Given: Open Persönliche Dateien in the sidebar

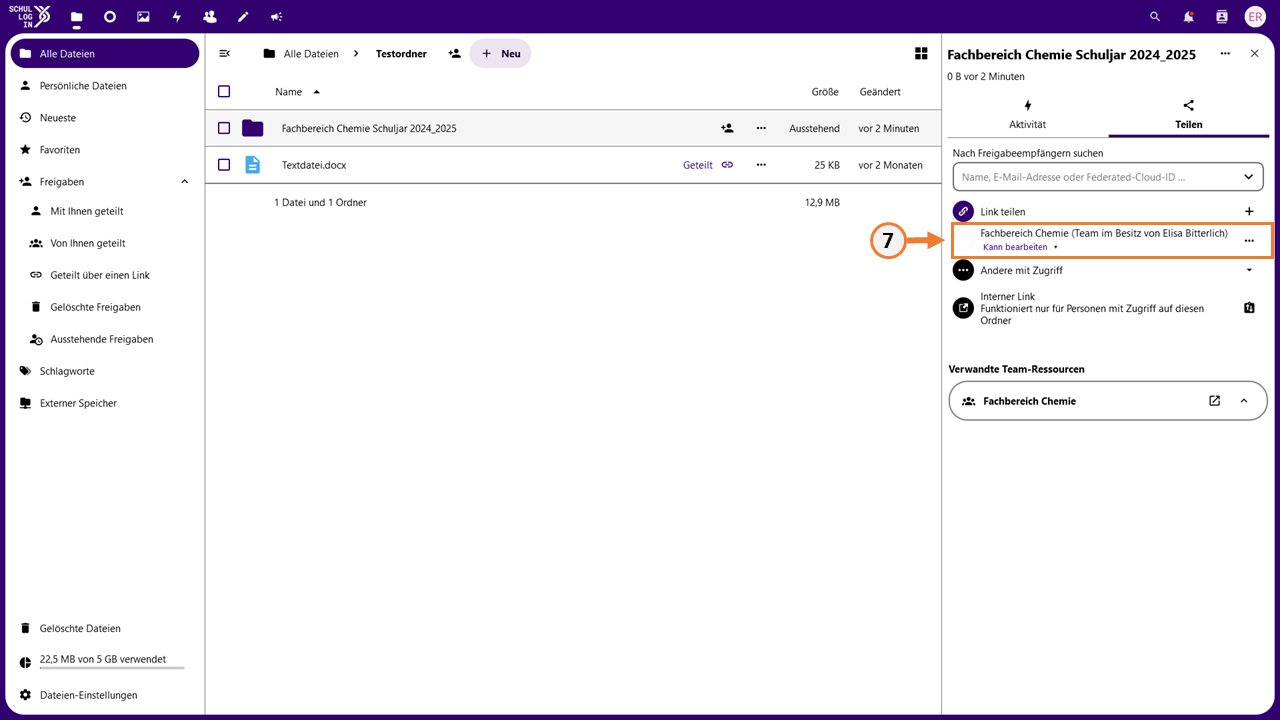Looking at the screenshot, I should pos(105,86).
